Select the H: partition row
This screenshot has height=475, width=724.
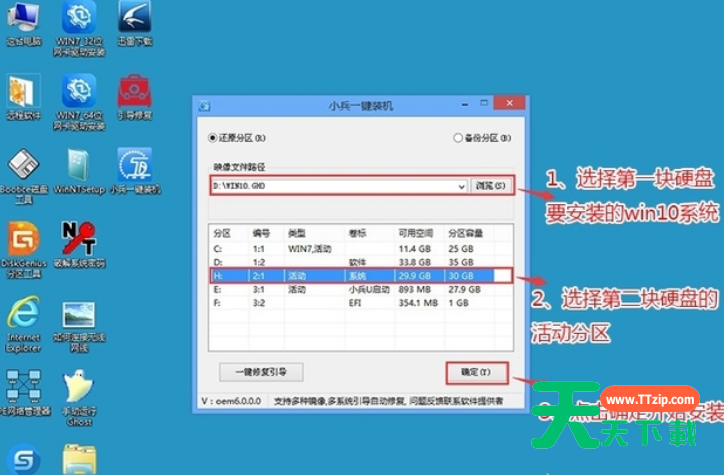pos(361,276)
